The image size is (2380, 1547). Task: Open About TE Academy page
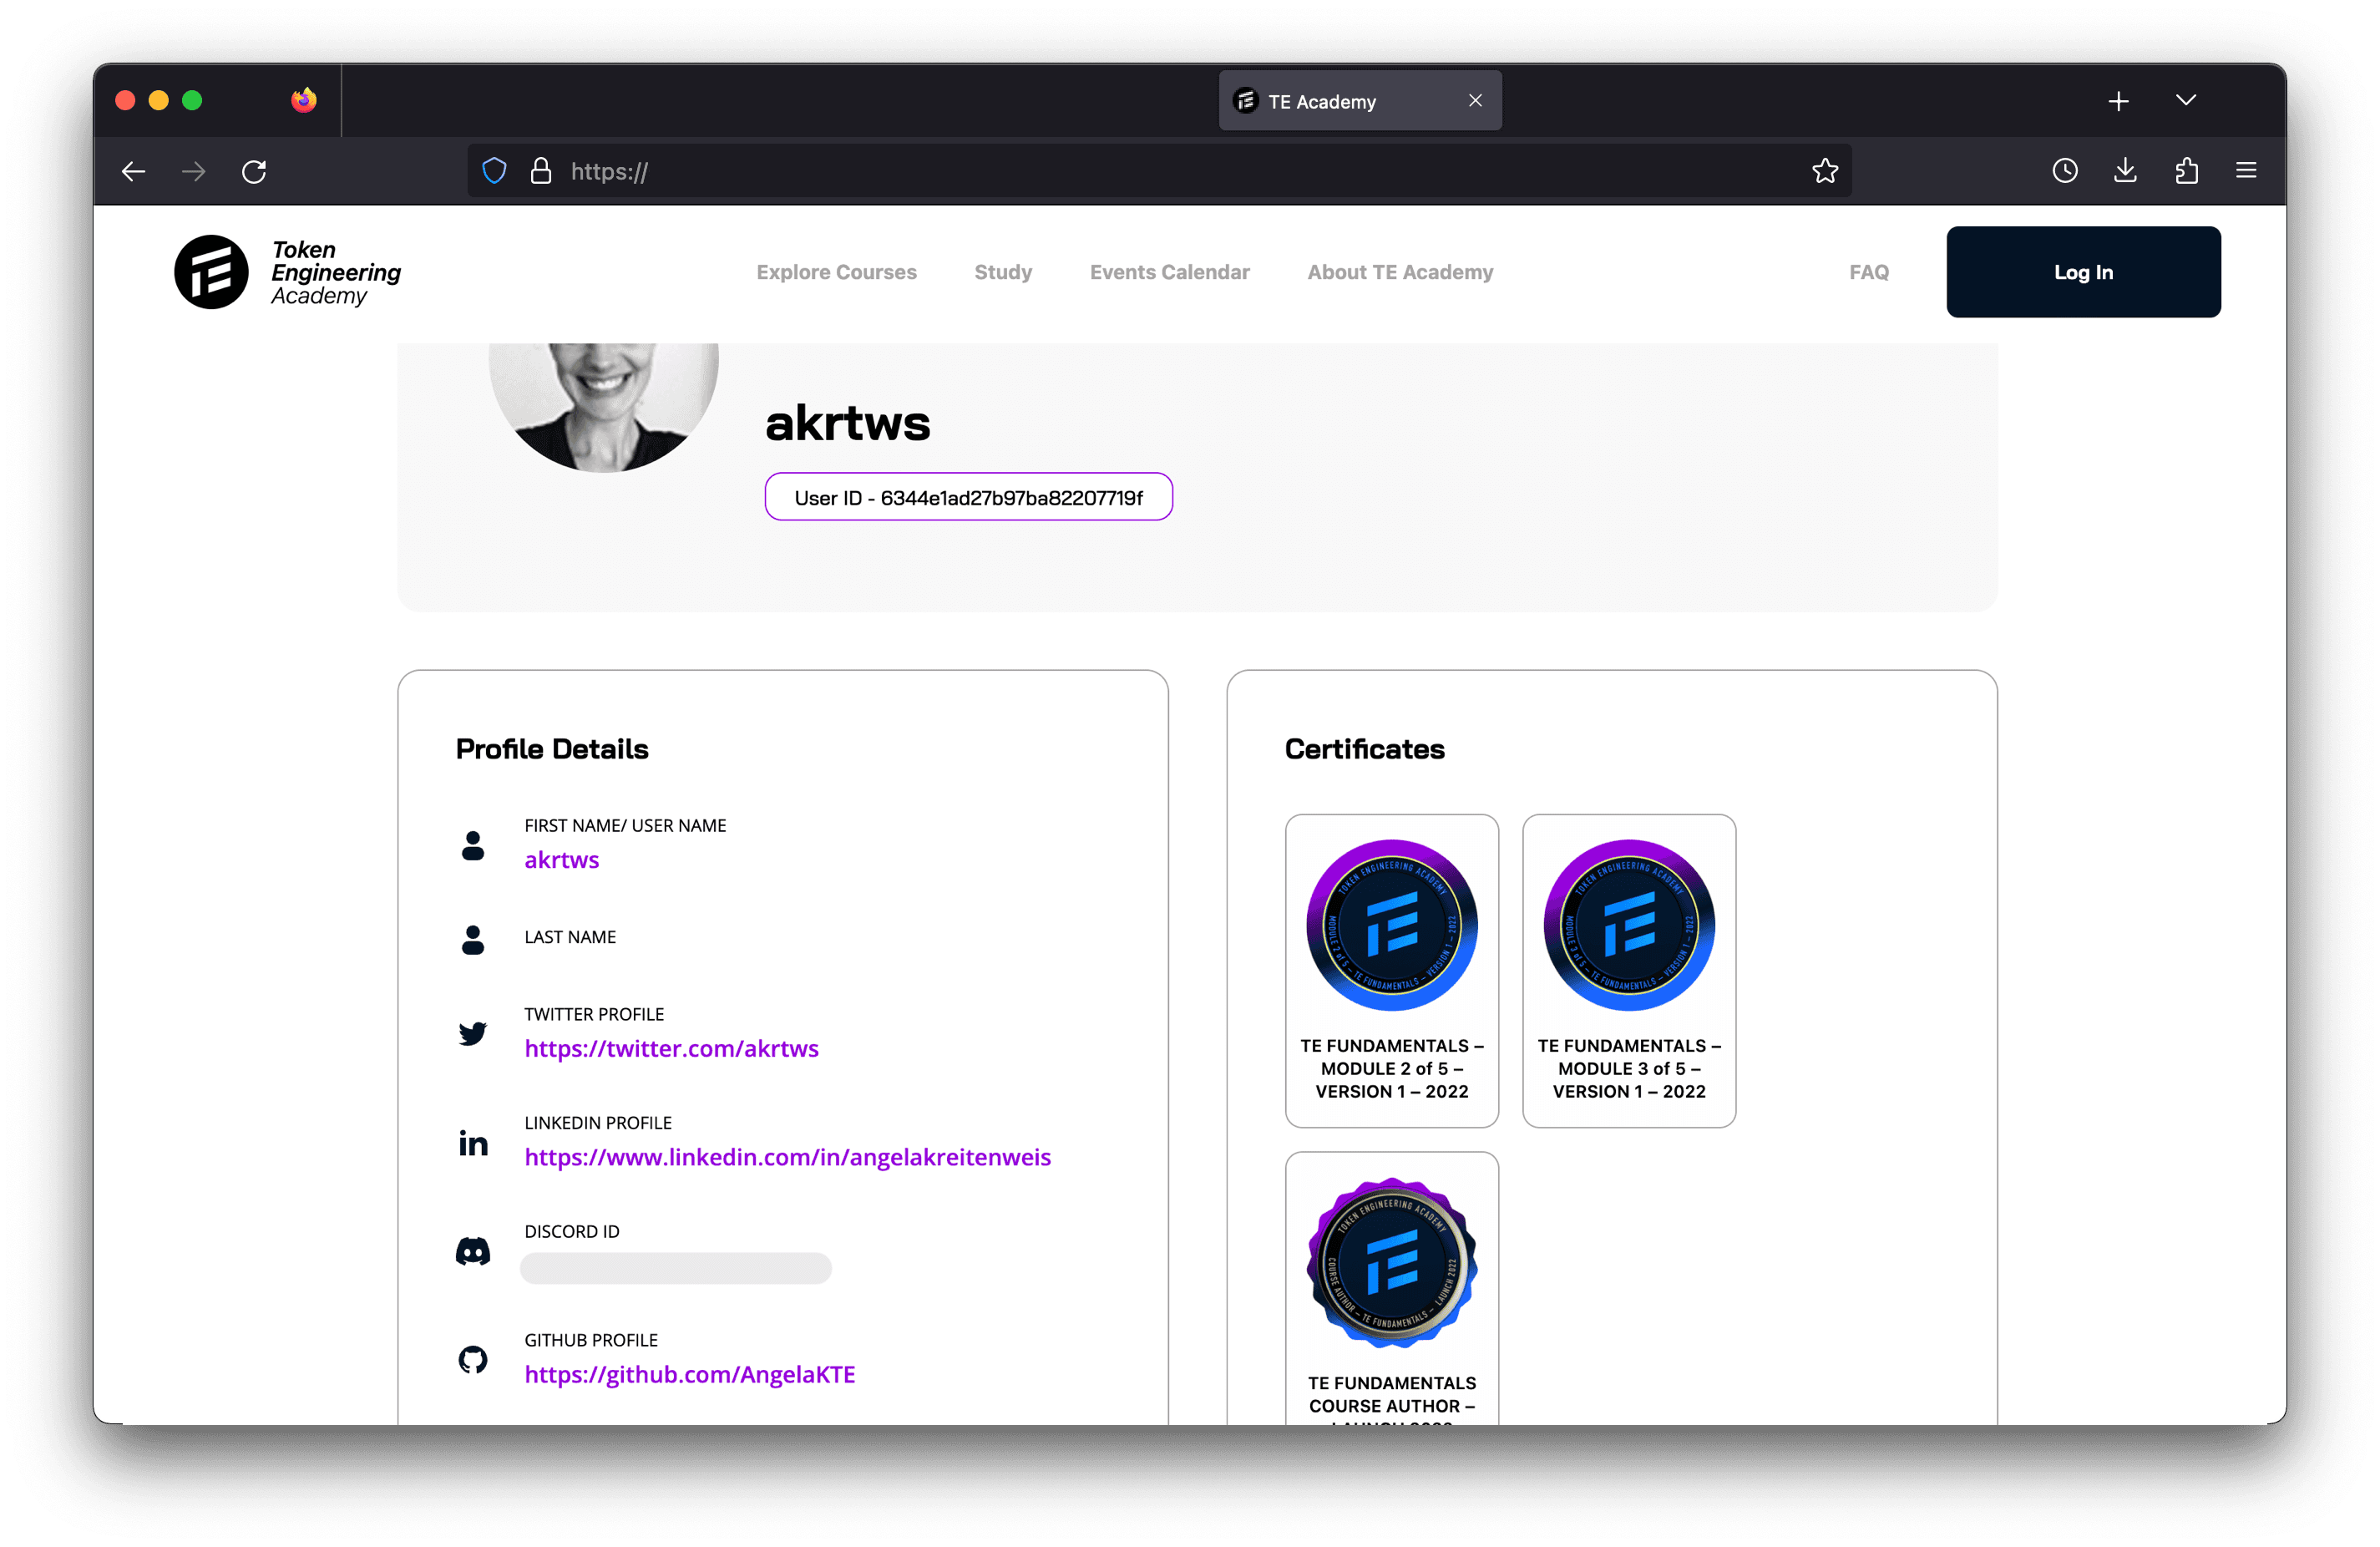1400,272
